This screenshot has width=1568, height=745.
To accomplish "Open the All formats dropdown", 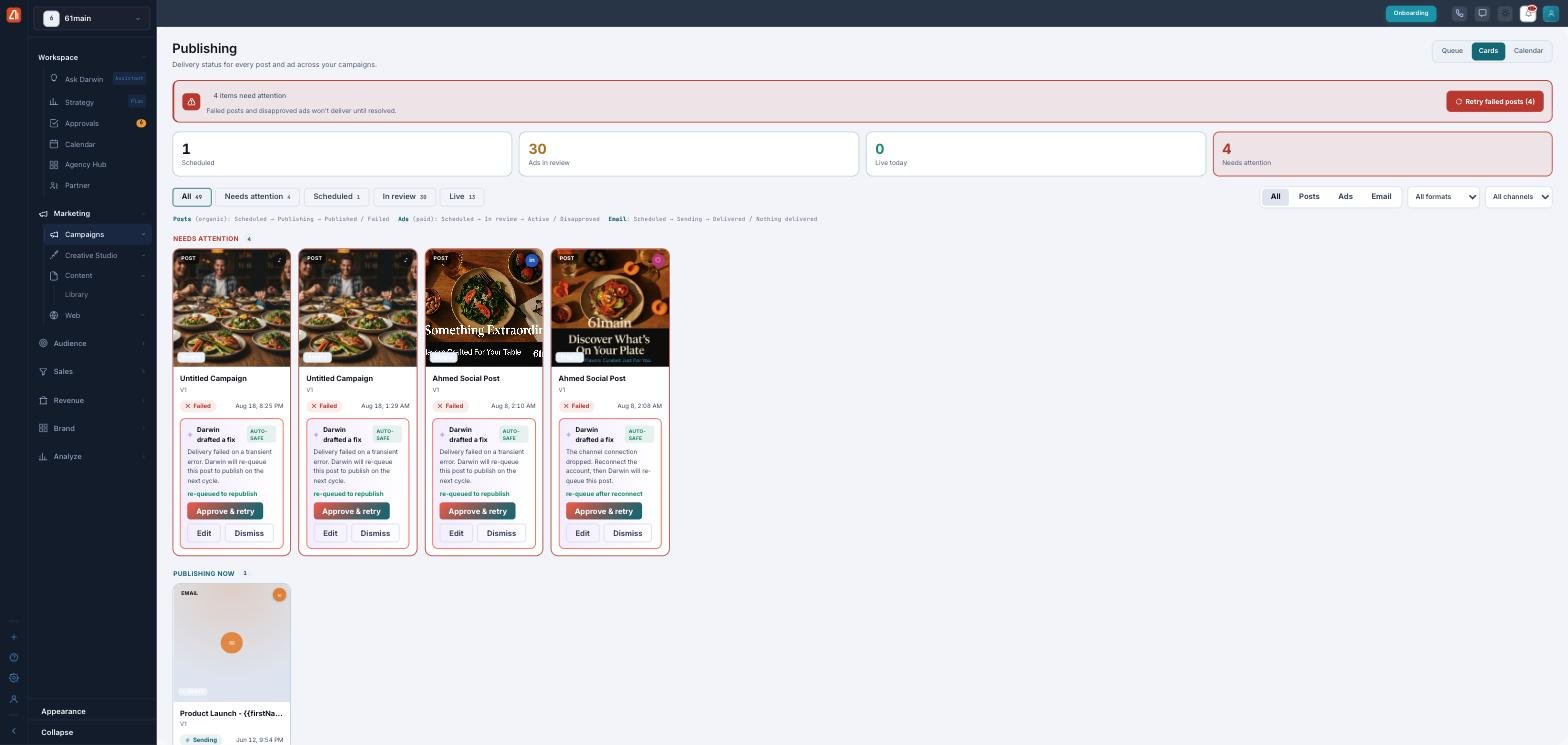I will click(x=1443, y=197).
